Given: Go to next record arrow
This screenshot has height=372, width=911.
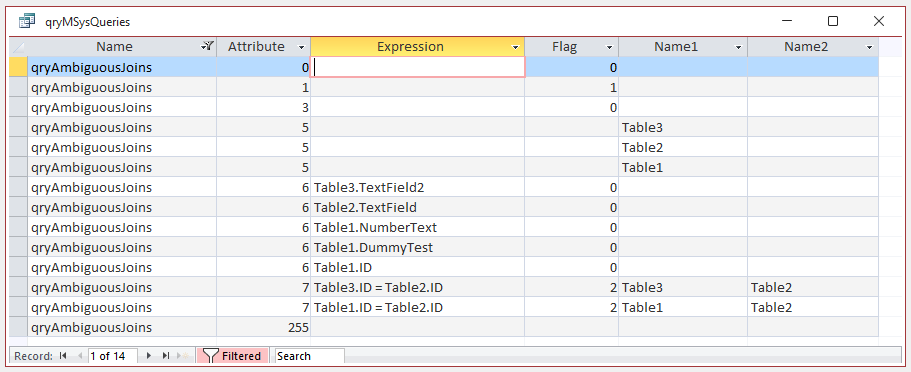Looking at the screenshot, I should [149, 356].
